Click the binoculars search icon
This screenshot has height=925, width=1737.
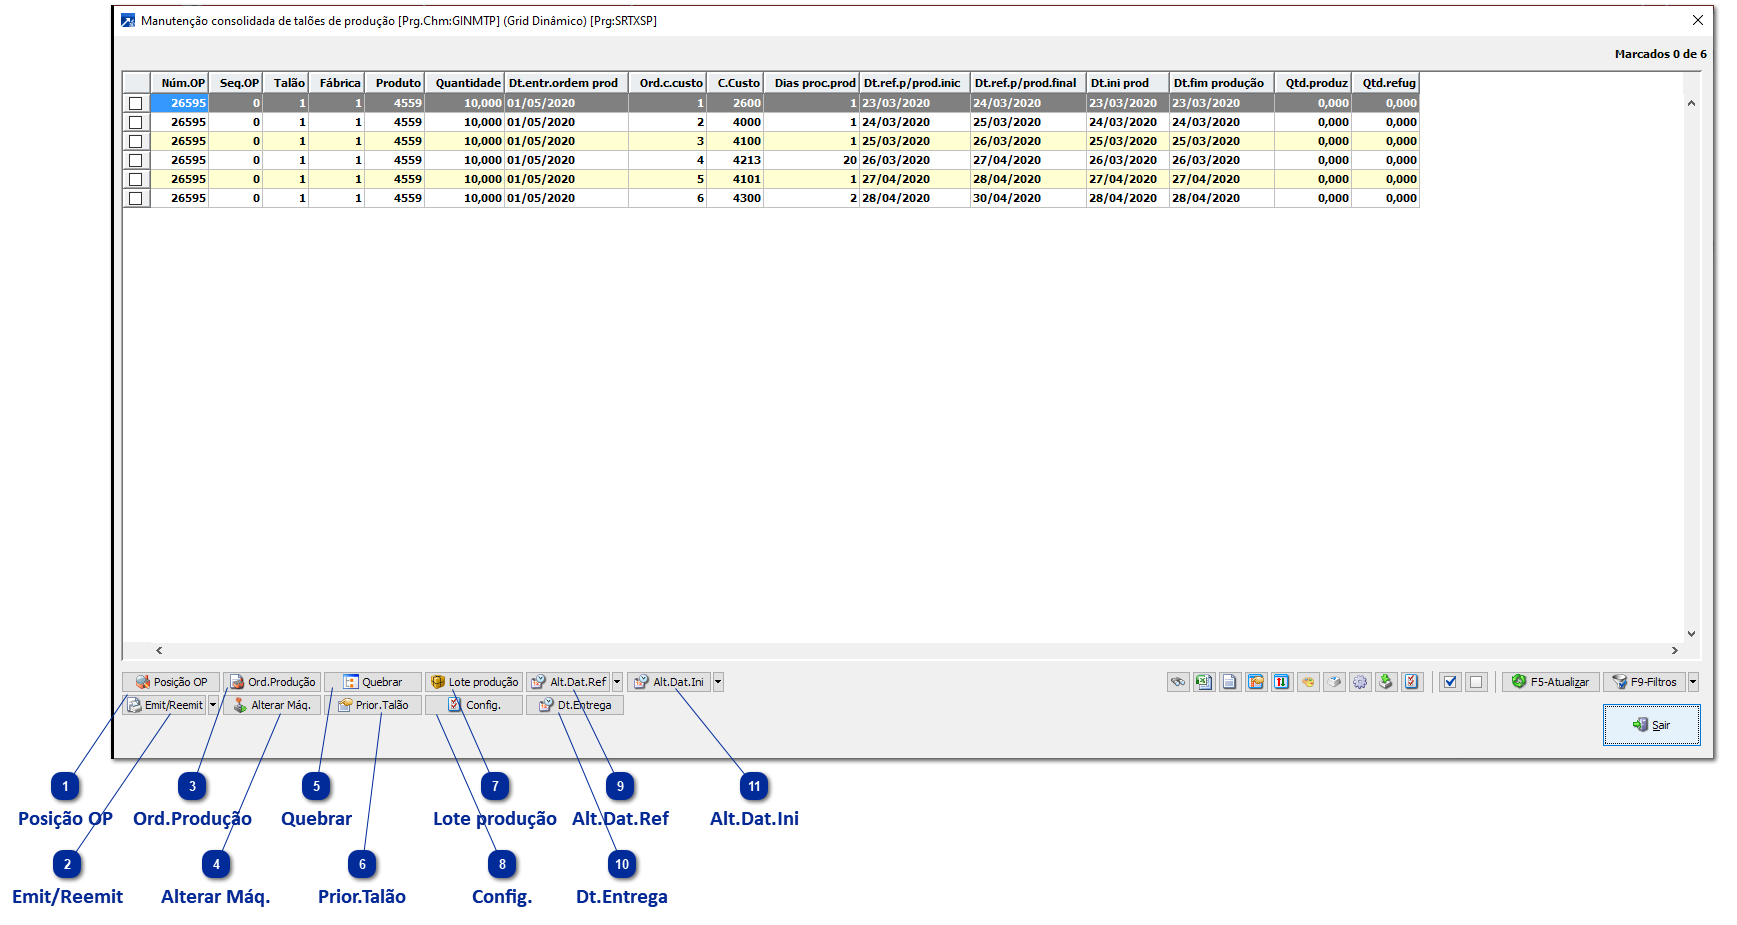1178,682
